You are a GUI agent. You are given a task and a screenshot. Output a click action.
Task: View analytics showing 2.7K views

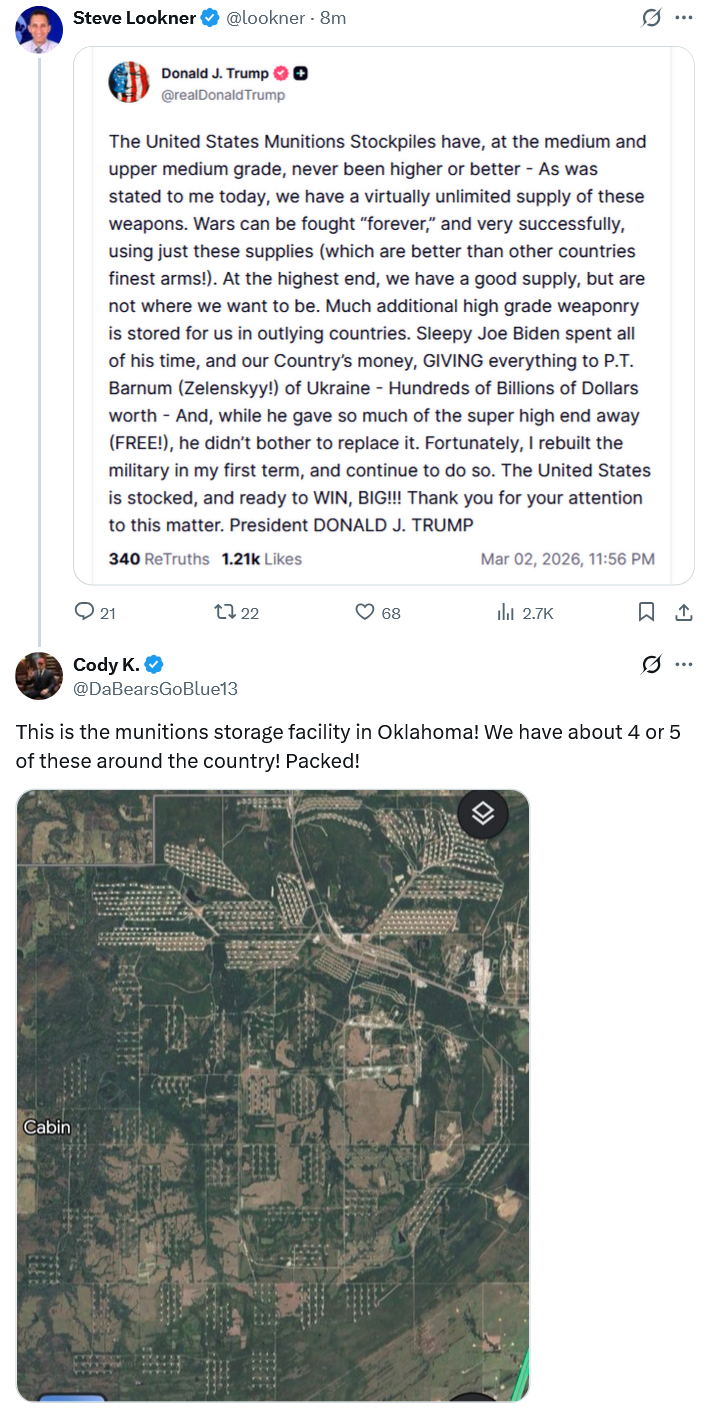525,612
